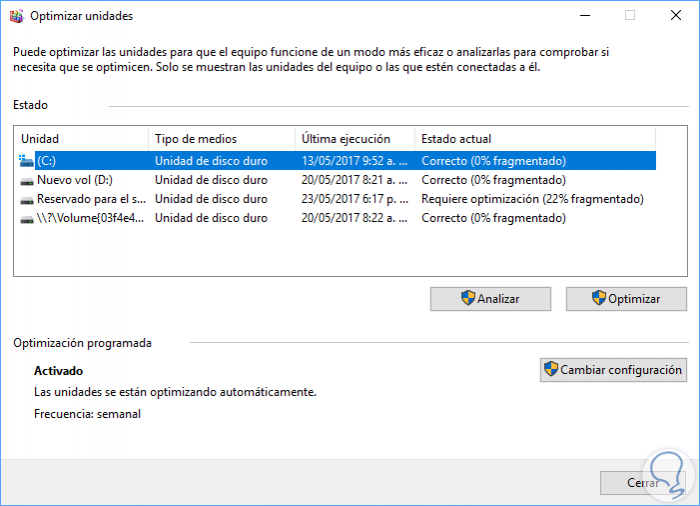This screenshot has height=506, width=700.
Task: Sort by the Estado actual column header
Action: click(x=535, y=139)
